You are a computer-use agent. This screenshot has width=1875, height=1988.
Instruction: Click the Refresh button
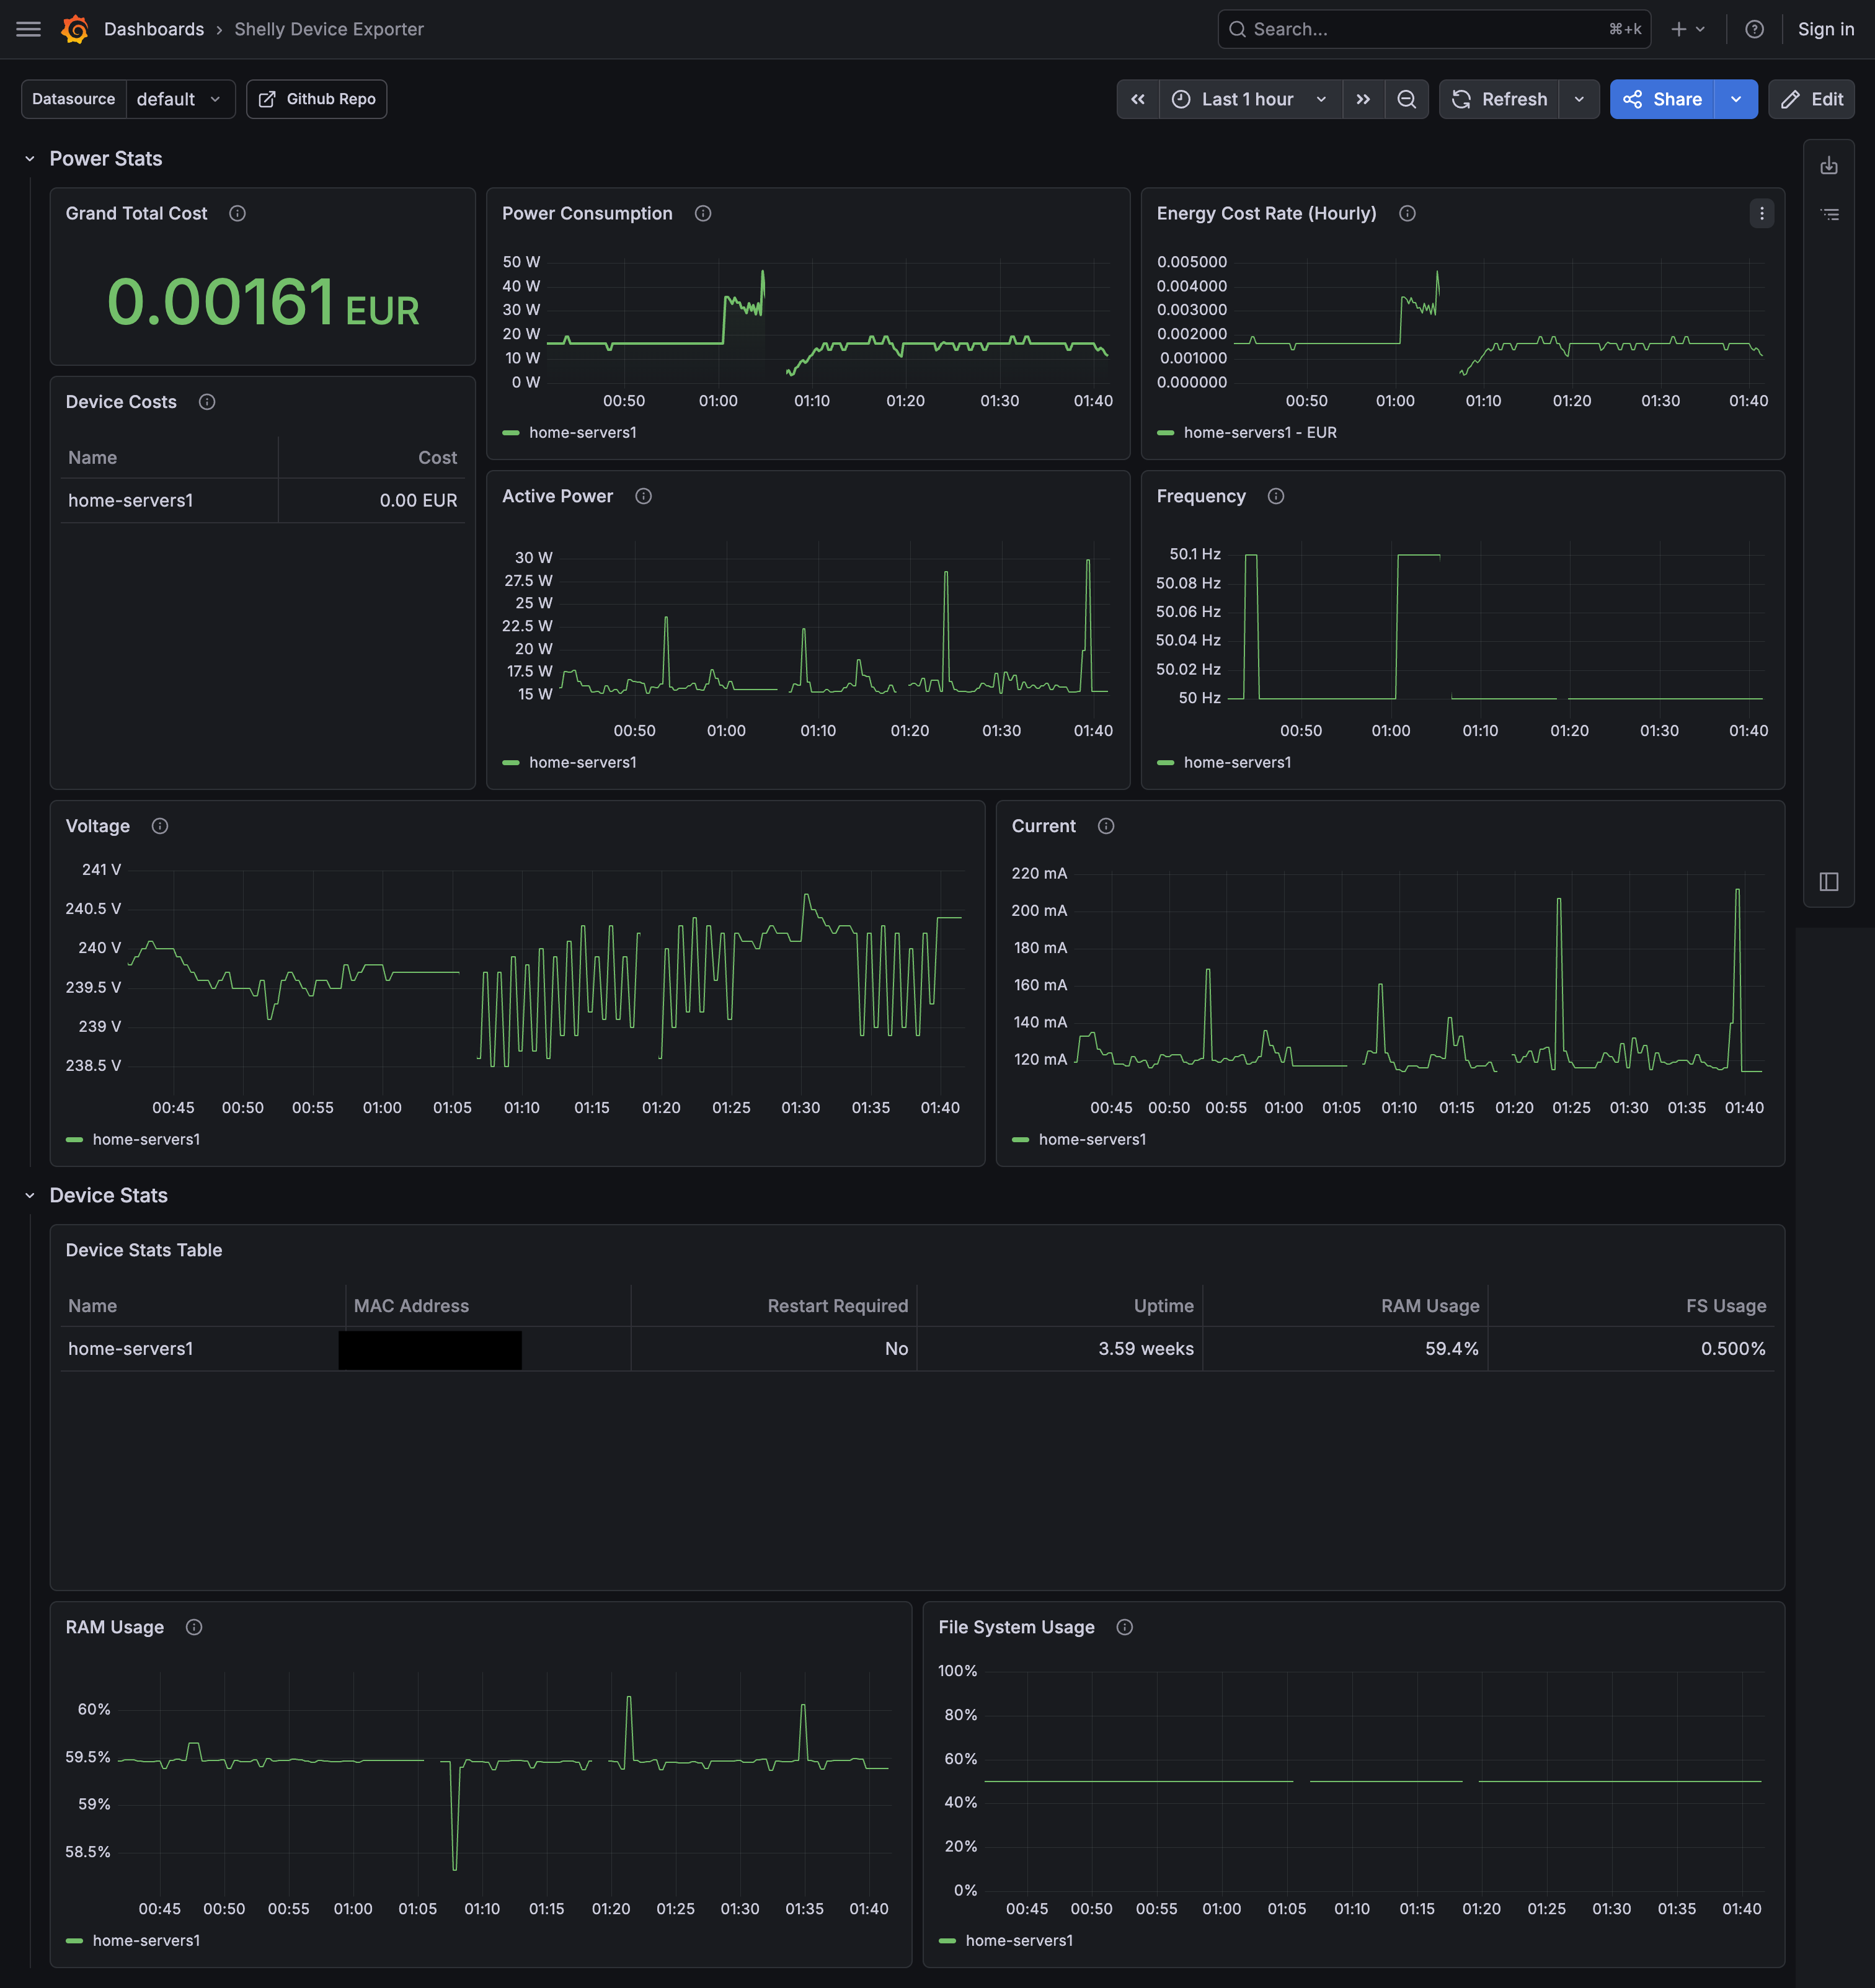tap(1499, 99)
